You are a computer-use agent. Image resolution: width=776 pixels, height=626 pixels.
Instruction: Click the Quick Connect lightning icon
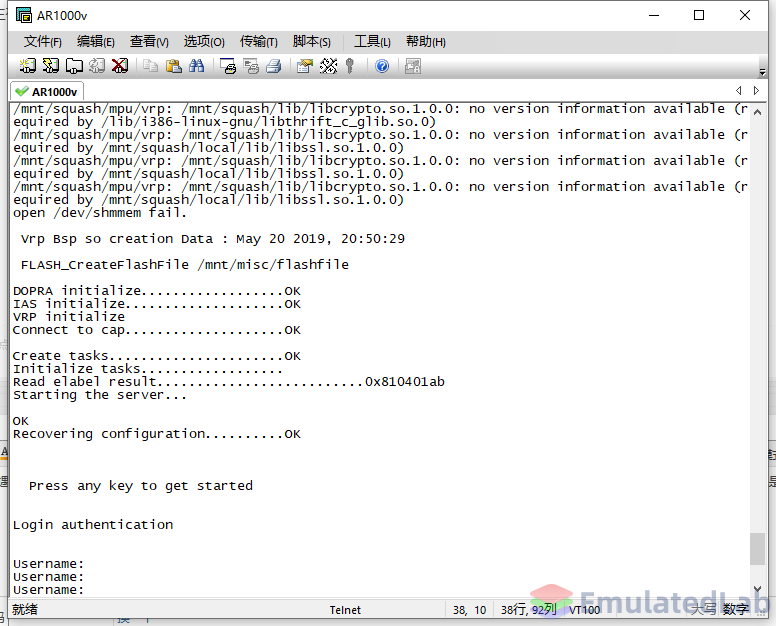click(50, 66)
